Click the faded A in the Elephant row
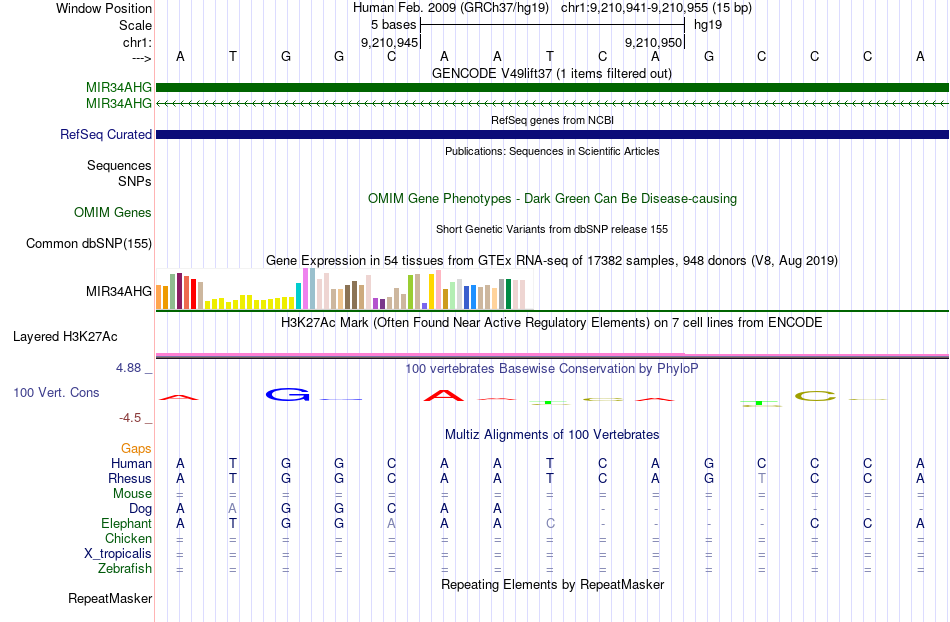The width and height of the screenshot is (950, 622). (x=391, y=523)
